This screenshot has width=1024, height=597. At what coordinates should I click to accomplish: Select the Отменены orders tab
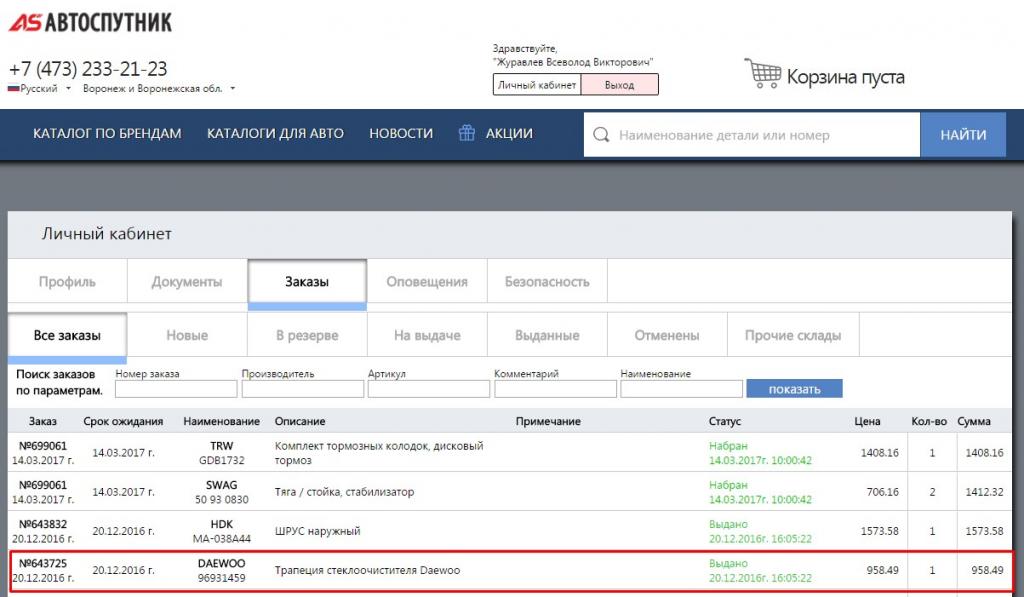click(667, 336)
